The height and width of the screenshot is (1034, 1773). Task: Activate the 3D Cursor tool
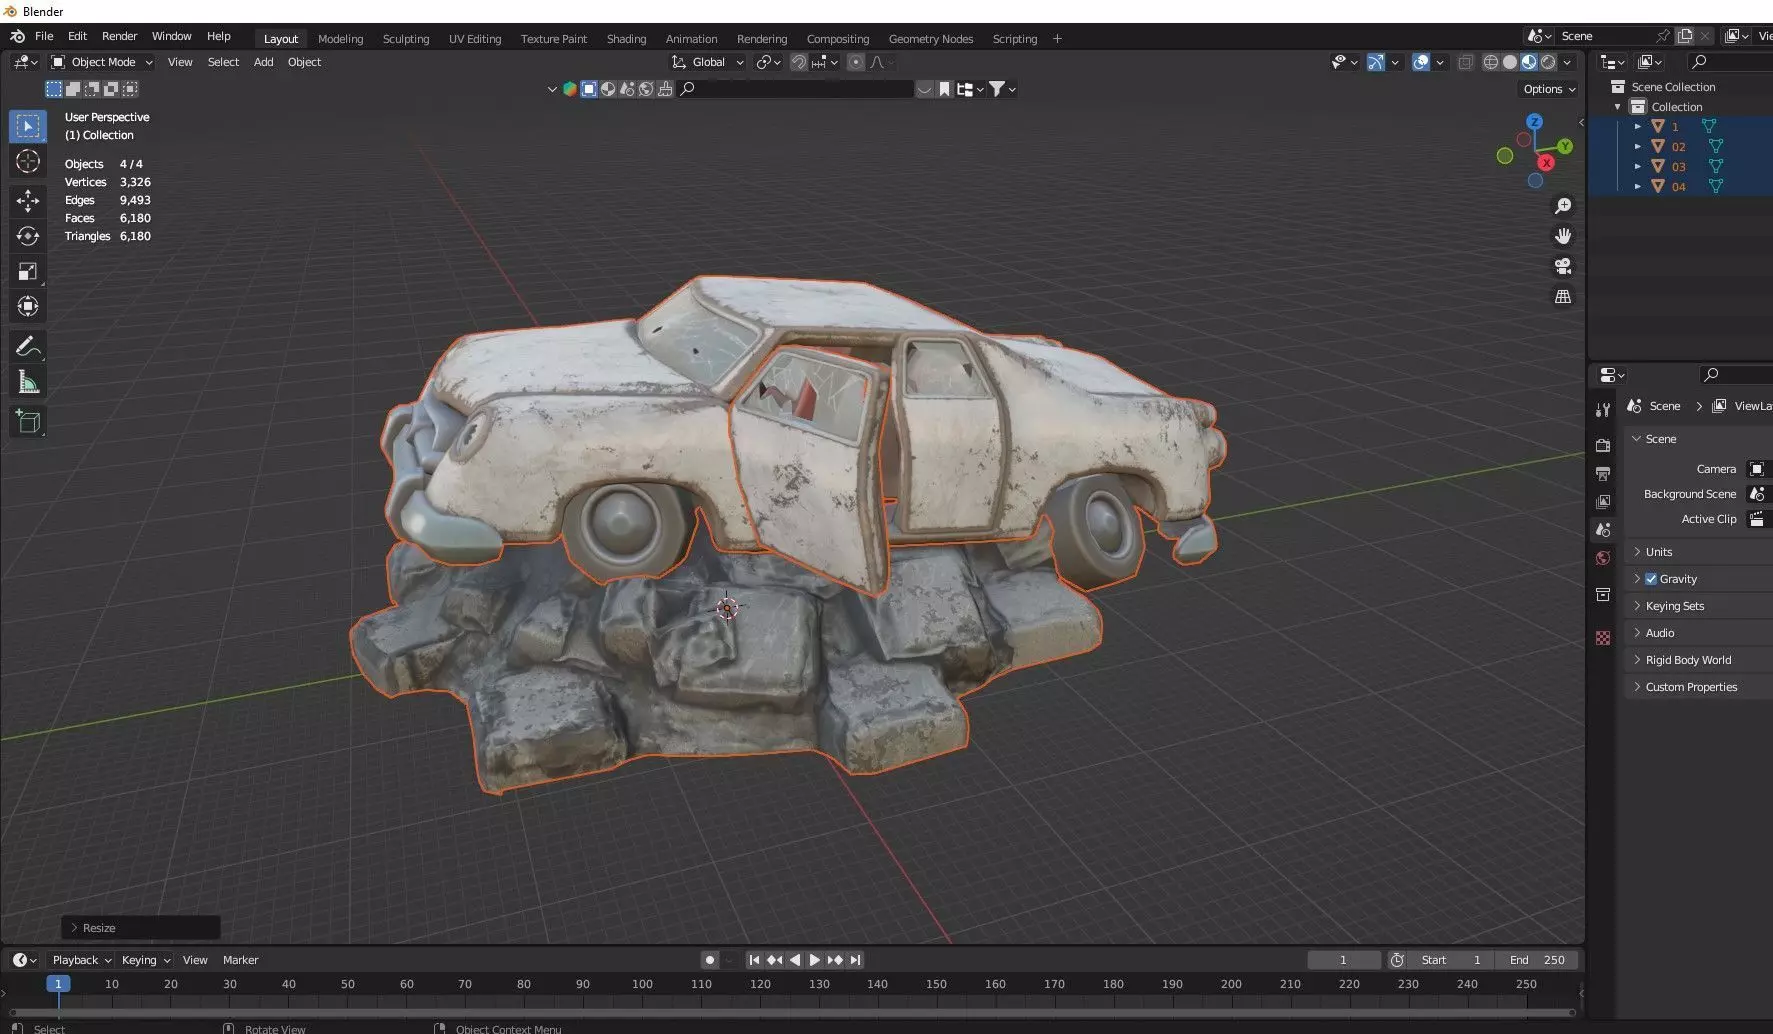coord(28,161)
